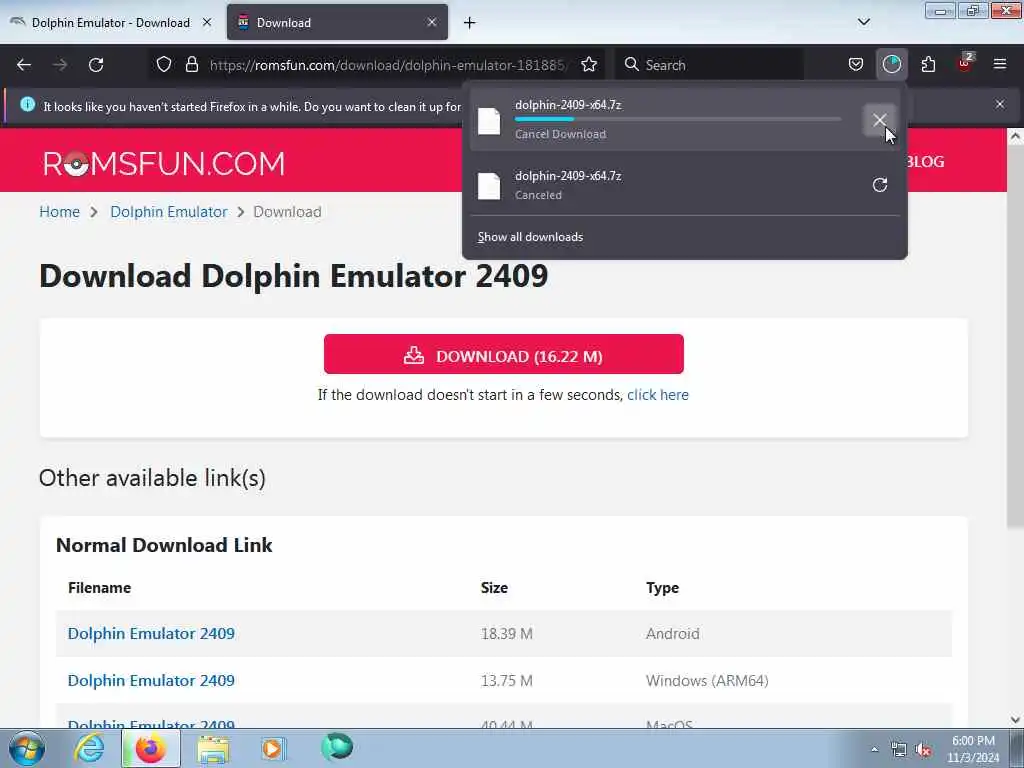Screen dimensions: 1024x768
Task: Click Show all downloads
Action: coord(530,237)
